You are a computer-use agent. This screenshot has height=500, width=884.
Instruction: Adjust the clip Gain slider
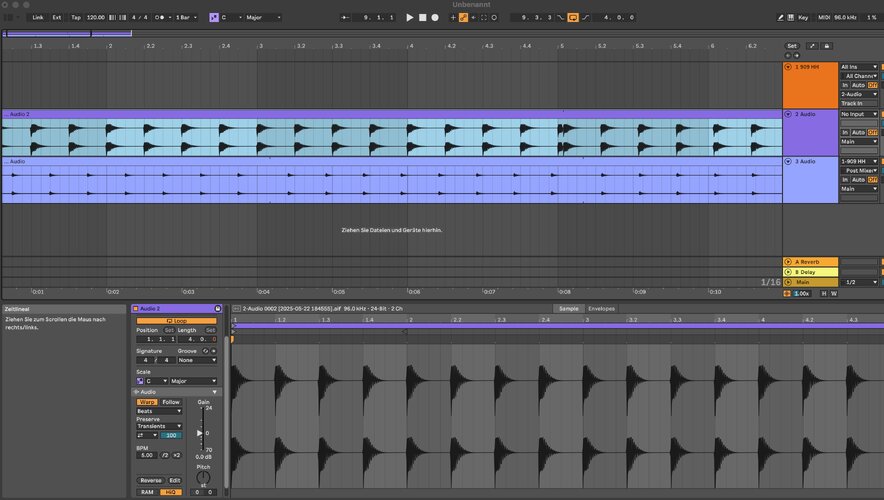click(200, 433)
